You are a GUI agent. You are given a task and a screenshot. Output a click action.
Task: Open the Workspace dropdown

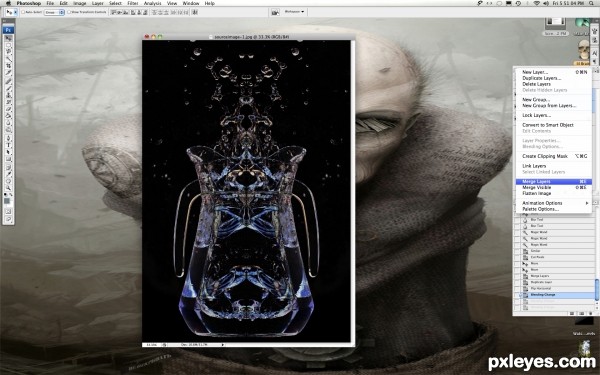tap(294, 12)
